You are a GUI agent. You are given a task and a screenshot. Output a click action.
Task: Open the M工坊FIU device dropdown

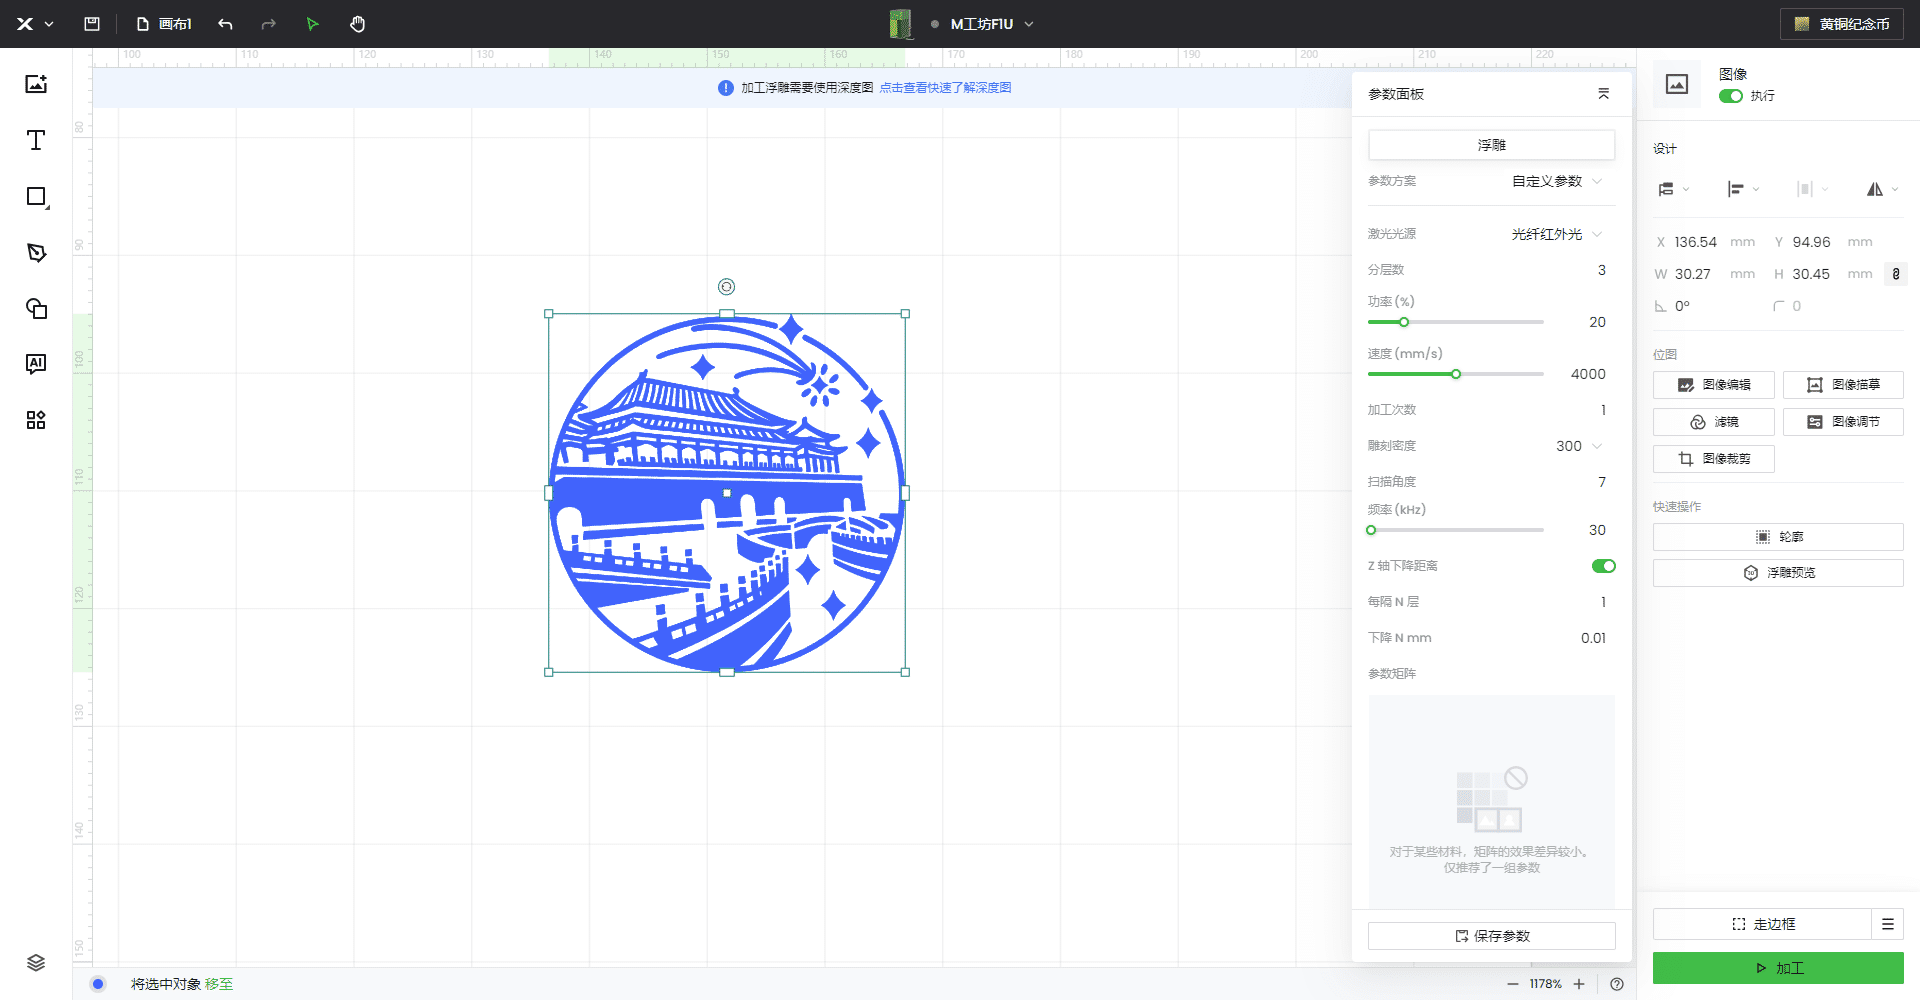pyautogui.click(x=990, y=24)
